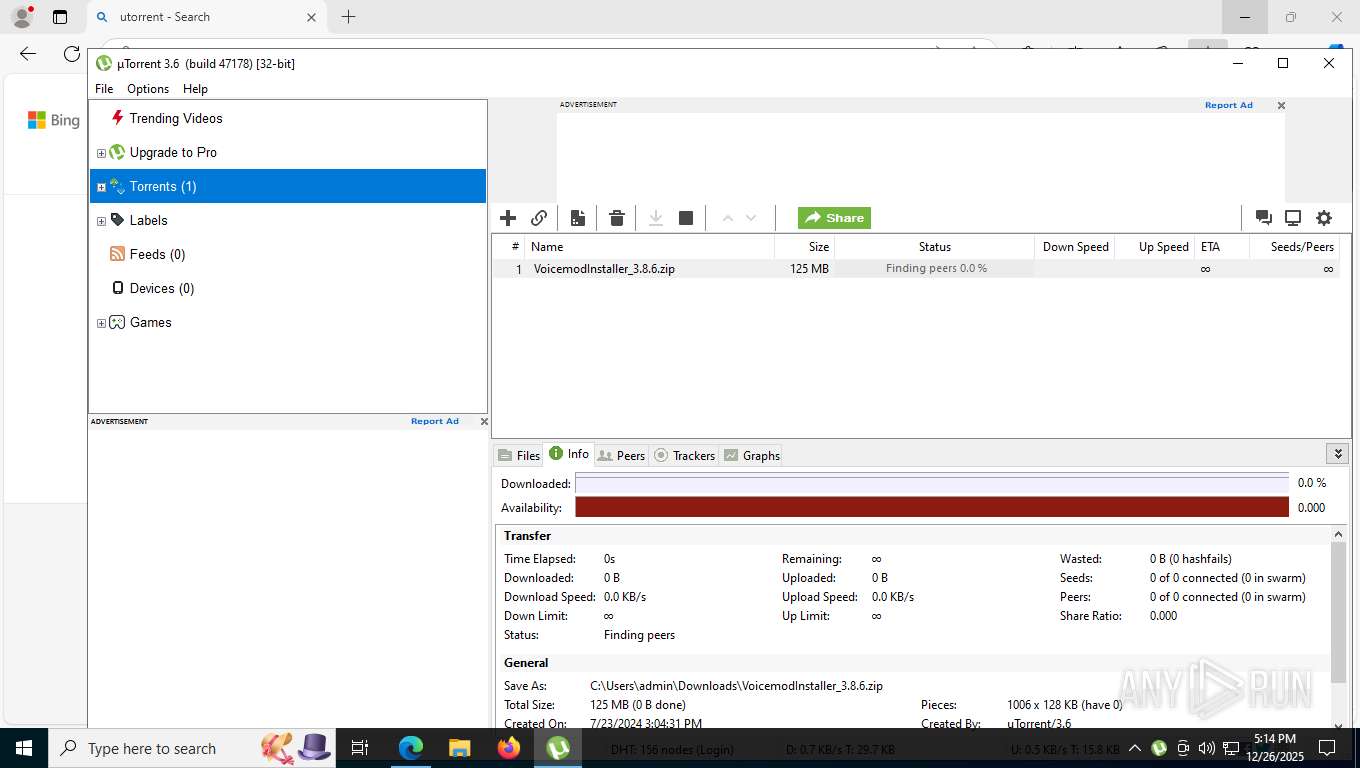Click the Add Torrent plus icon

tap(508, 218)
